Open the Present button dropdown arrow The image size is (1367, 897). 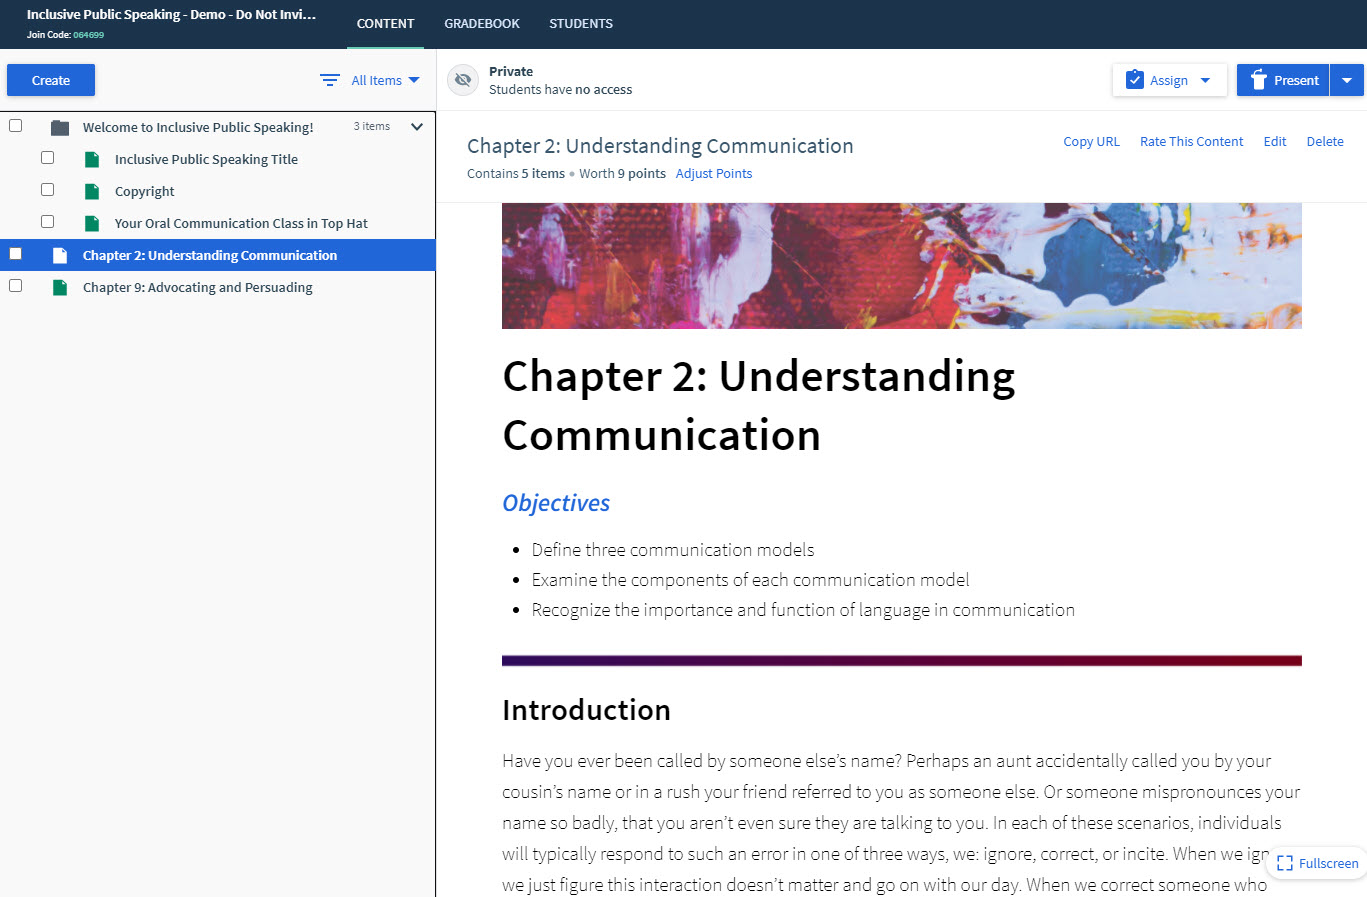click(x=1347, y=80)
